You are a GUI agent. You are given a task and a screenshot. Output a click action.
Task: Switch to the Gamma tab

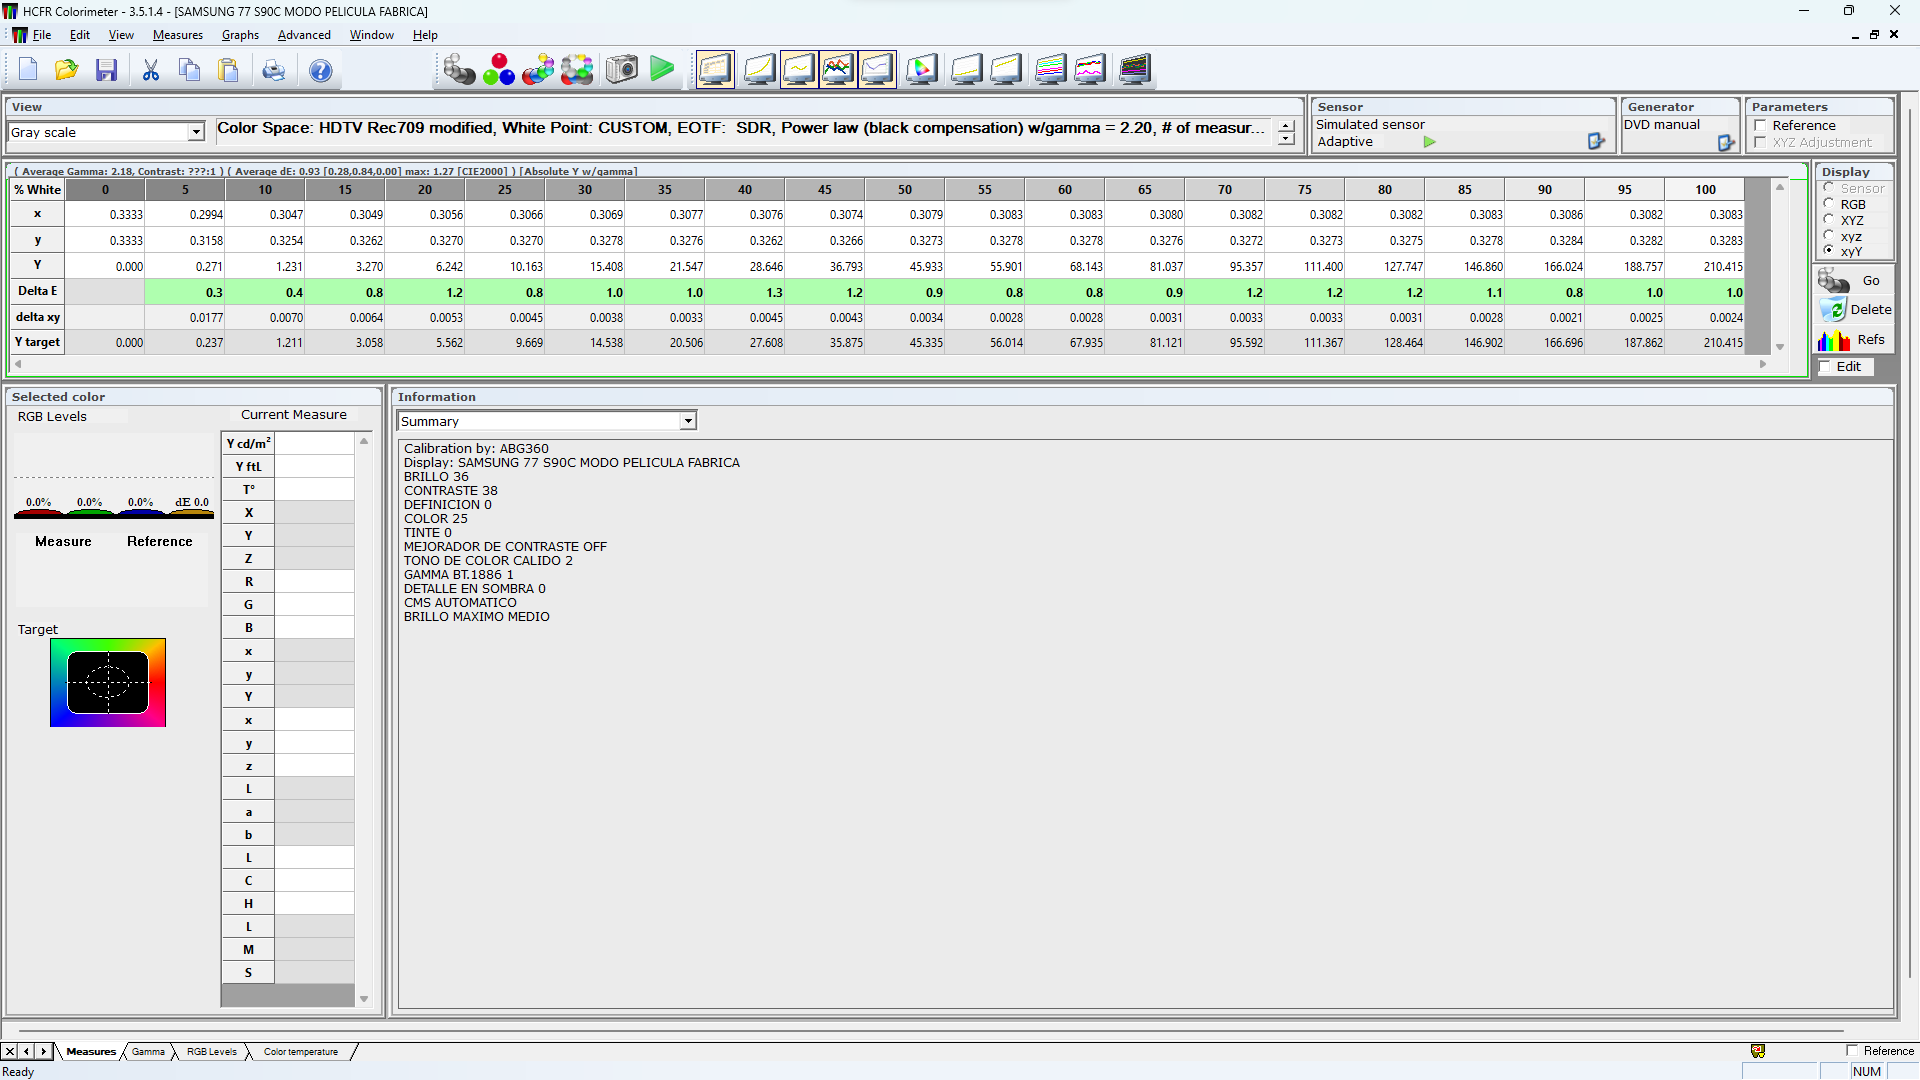[148, 1052]
